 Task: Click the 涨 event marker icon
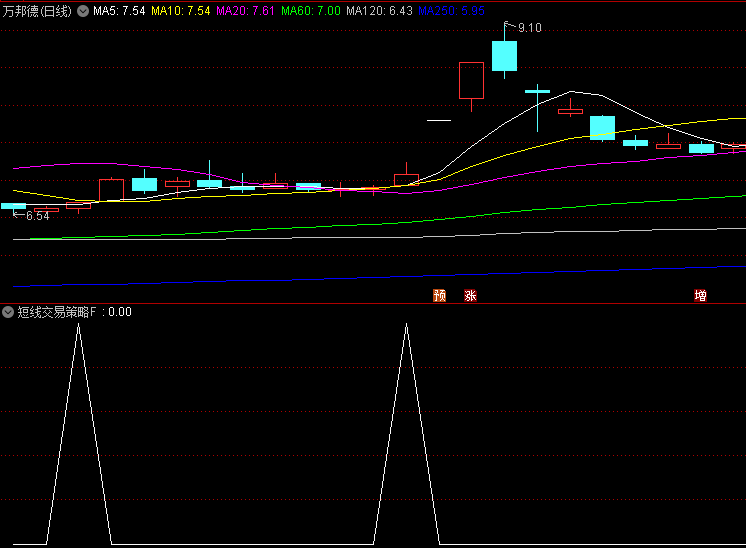470,296
